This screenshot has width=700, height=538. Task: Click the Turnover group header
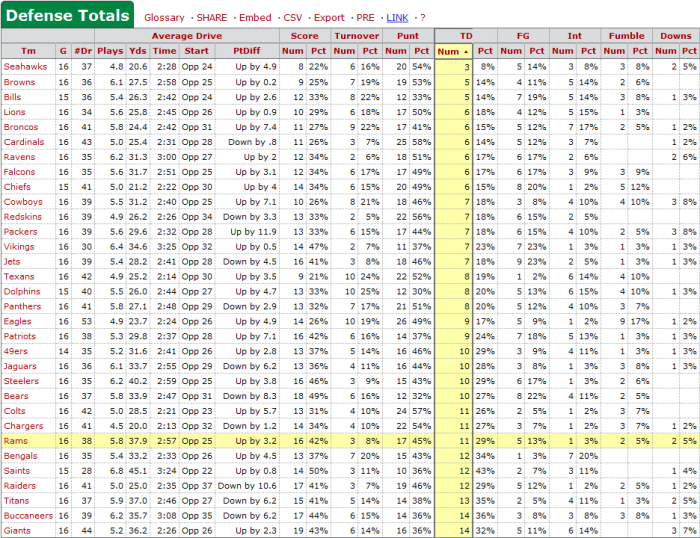(357, 36)
